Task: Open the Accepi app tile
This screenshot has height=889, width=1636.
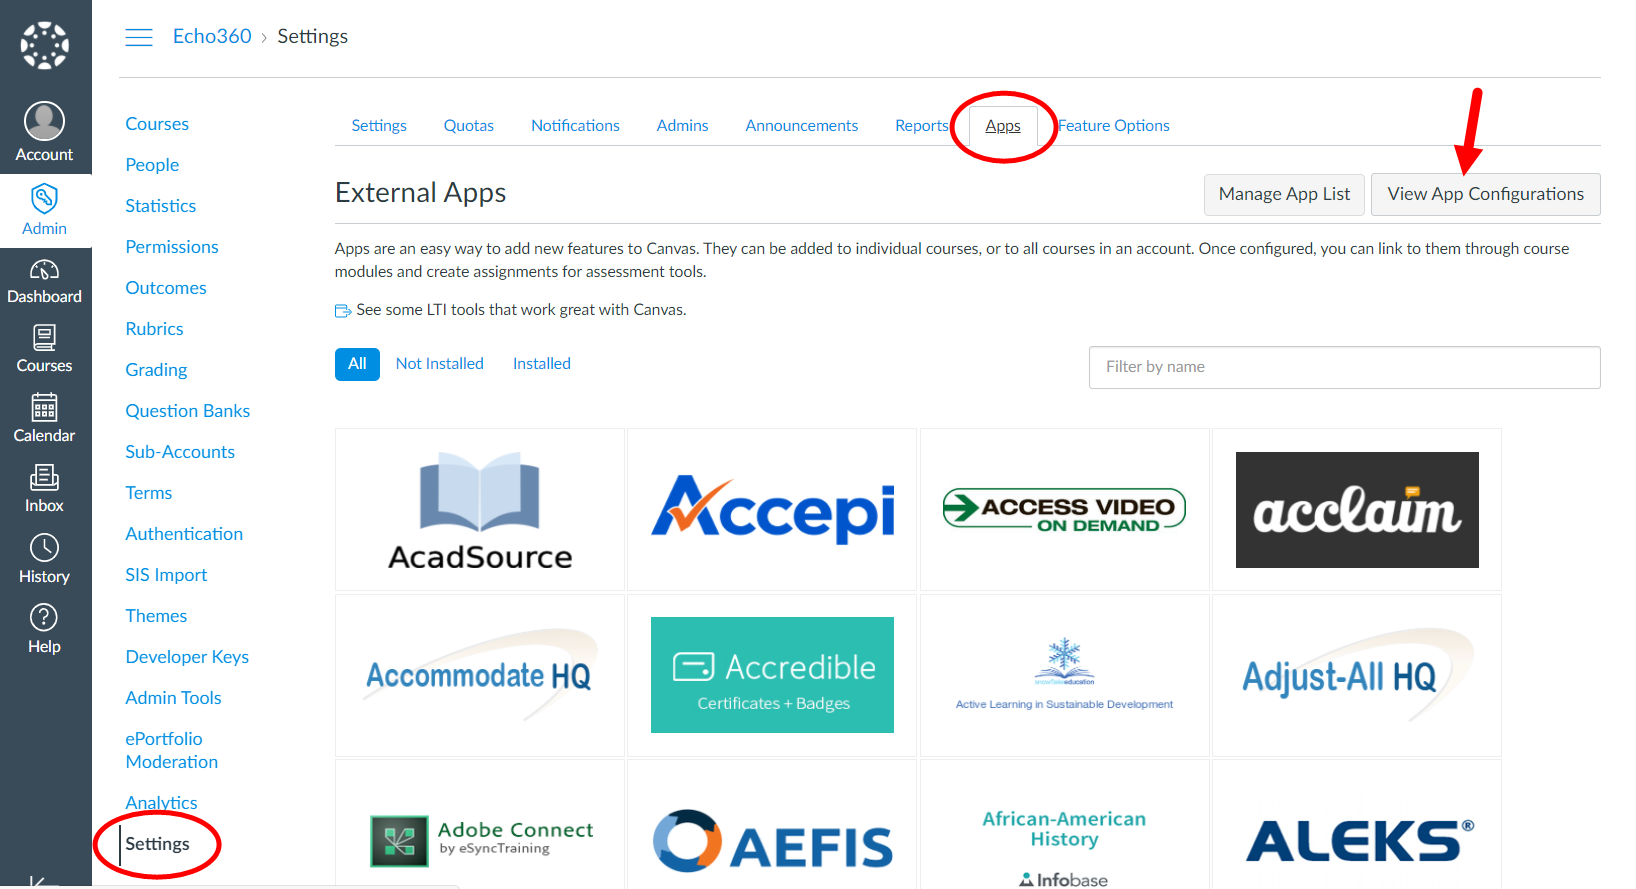Action: (772, 510)
